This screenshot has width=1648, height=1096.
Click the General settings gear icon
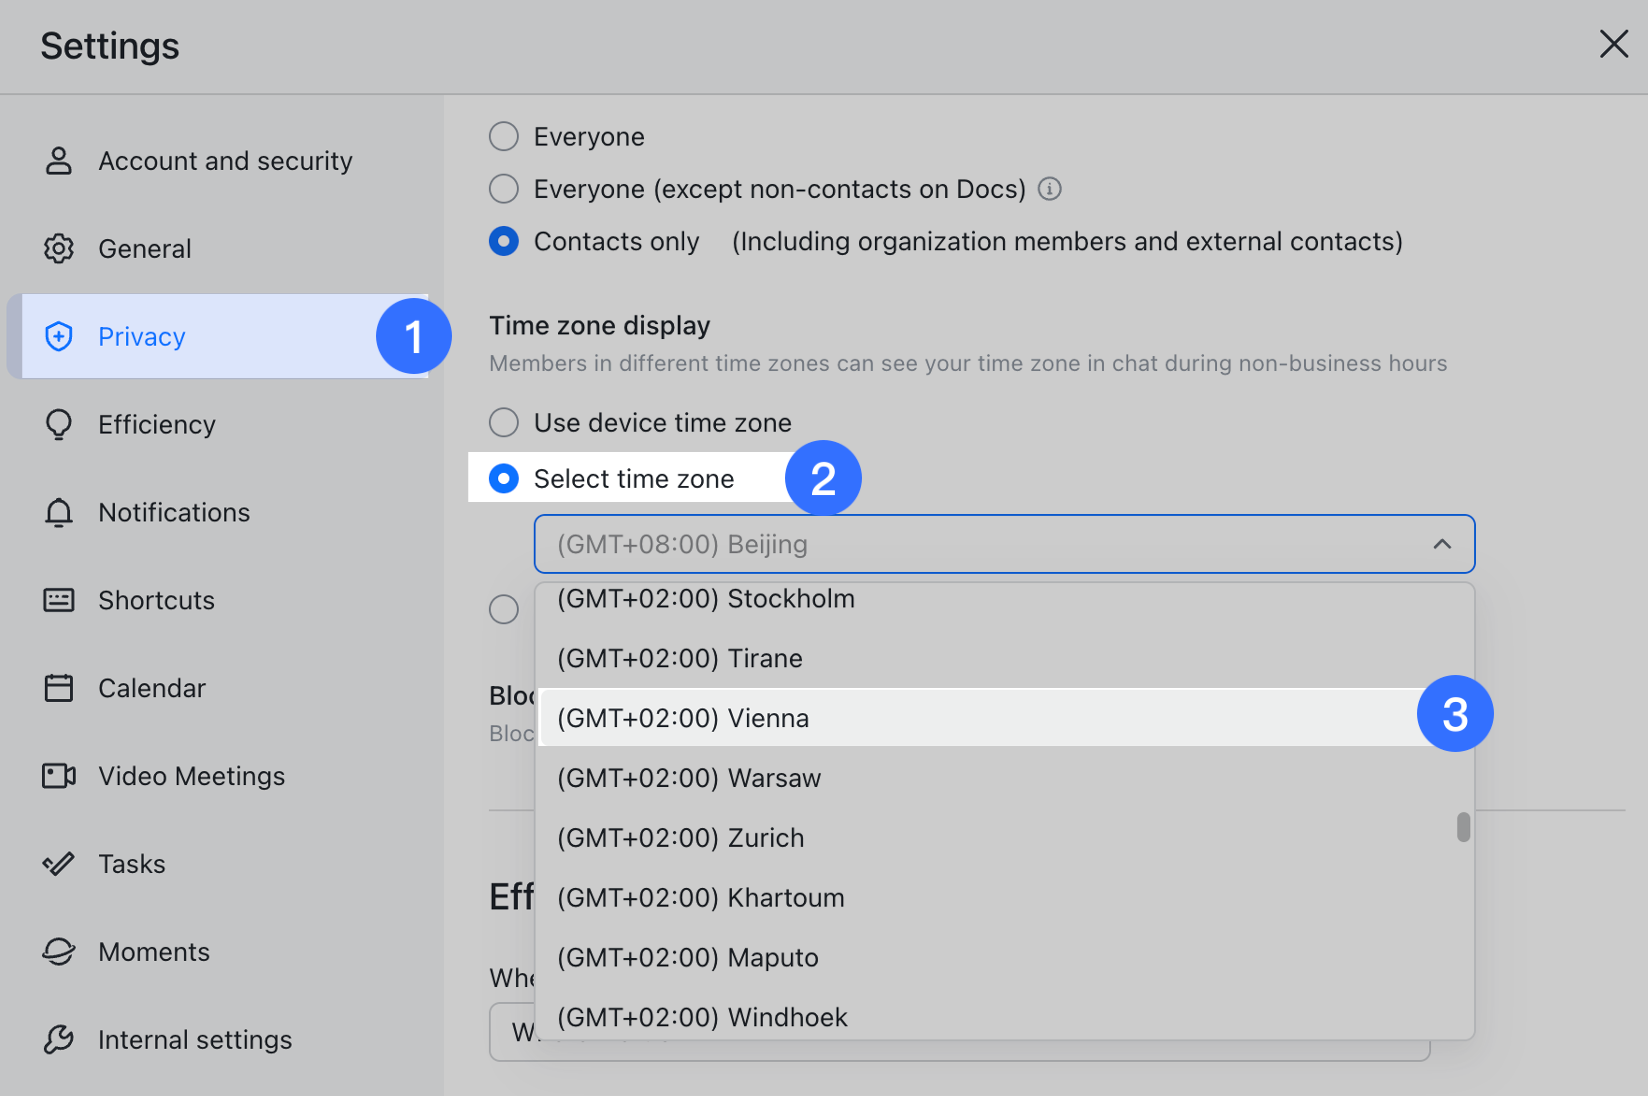tap(59, 248)
